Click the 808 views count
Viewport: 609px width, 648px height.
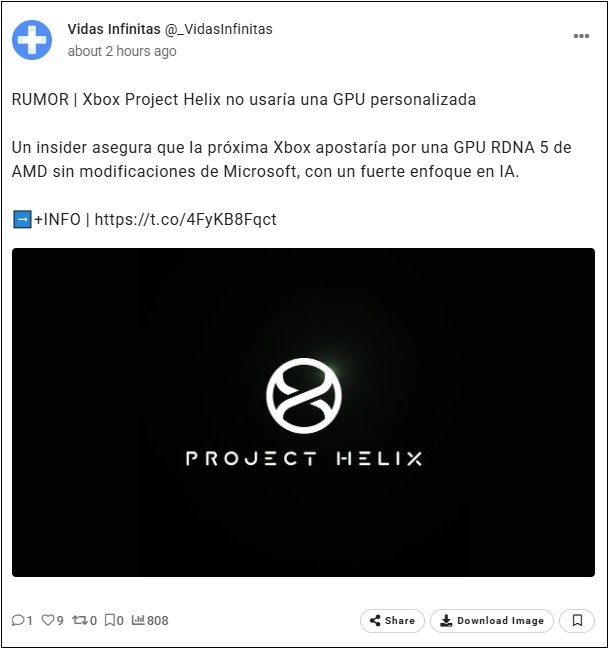coord(157,621)
